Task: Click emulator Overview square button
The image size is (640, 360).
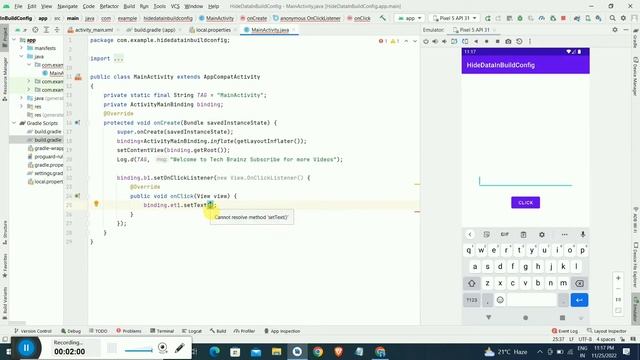Action: (x=498, y=41)
